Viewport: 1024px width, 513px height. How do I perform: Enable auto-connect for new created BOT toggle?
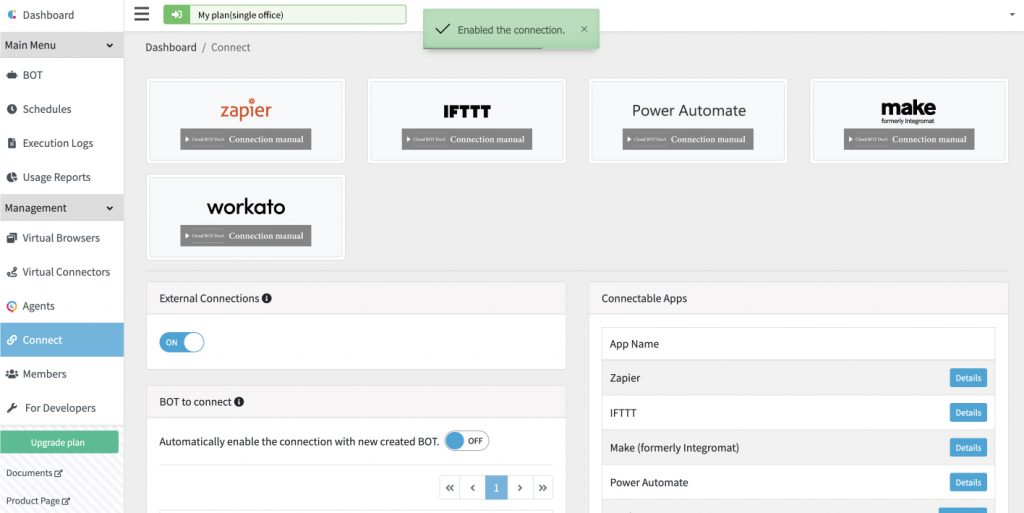coord(466,441)
